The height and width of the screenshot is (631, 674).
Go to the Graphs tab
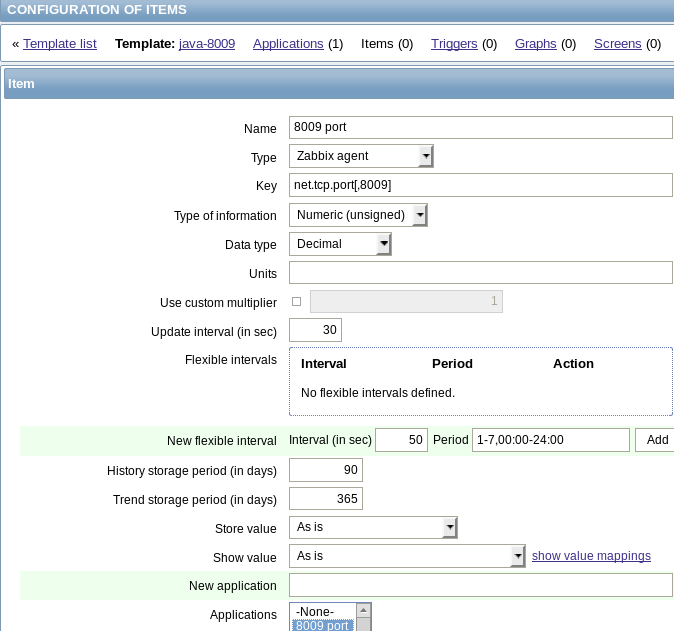pyautogui.click(x=536, y=44)
